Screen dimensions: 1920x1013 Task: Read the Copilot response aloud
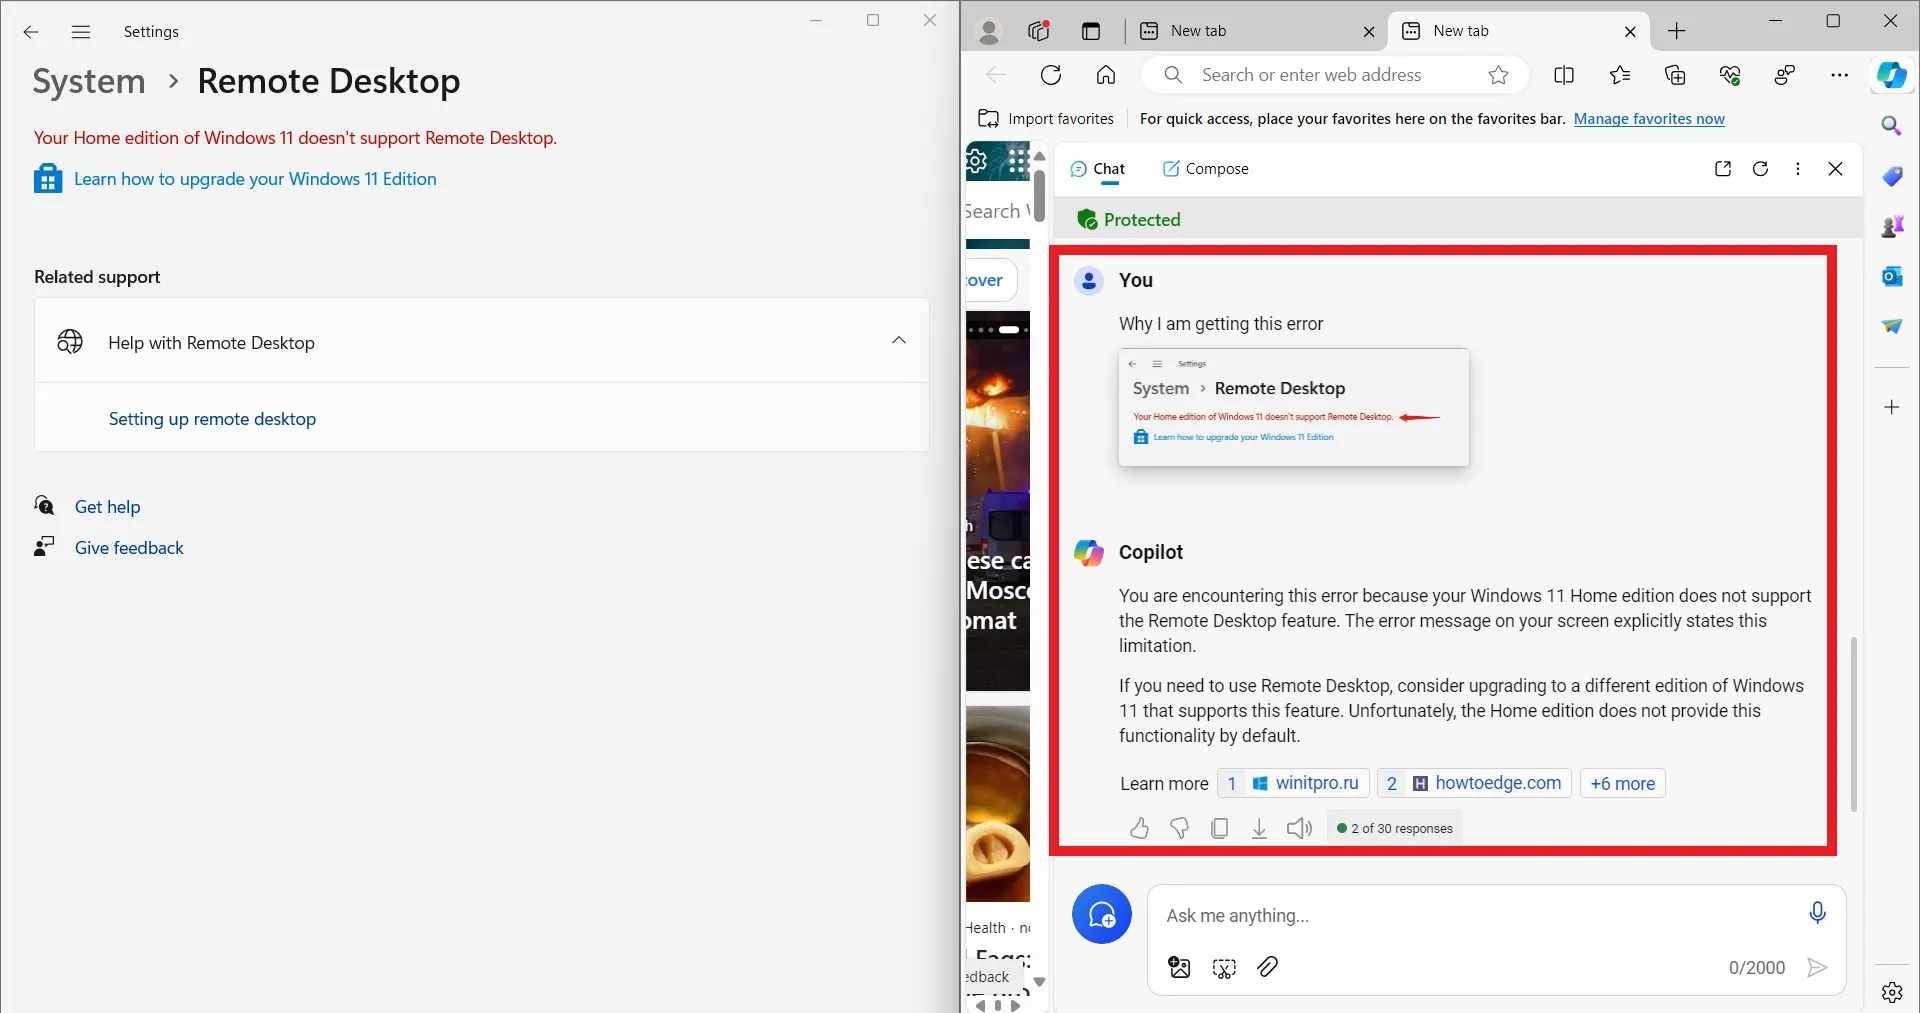[x=1298, y=828]
